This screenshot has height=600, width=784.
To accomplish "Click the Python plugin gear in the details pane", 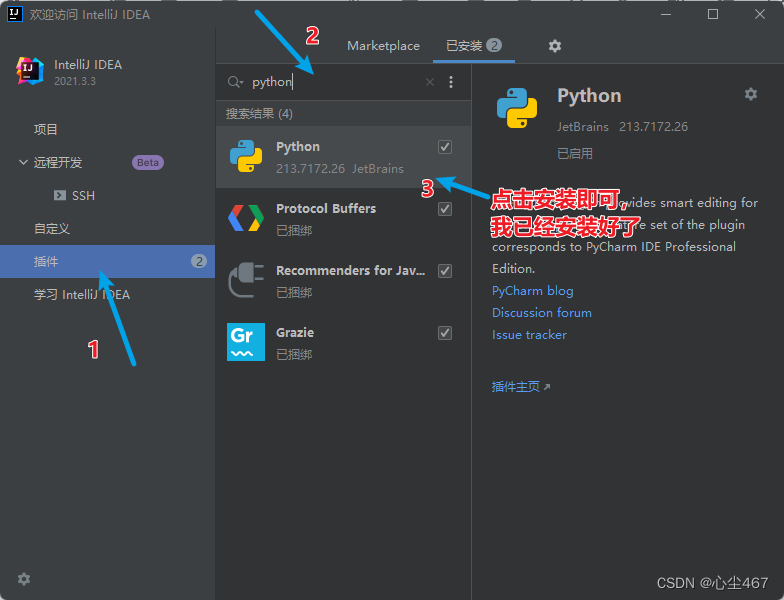I will (750, 94).
